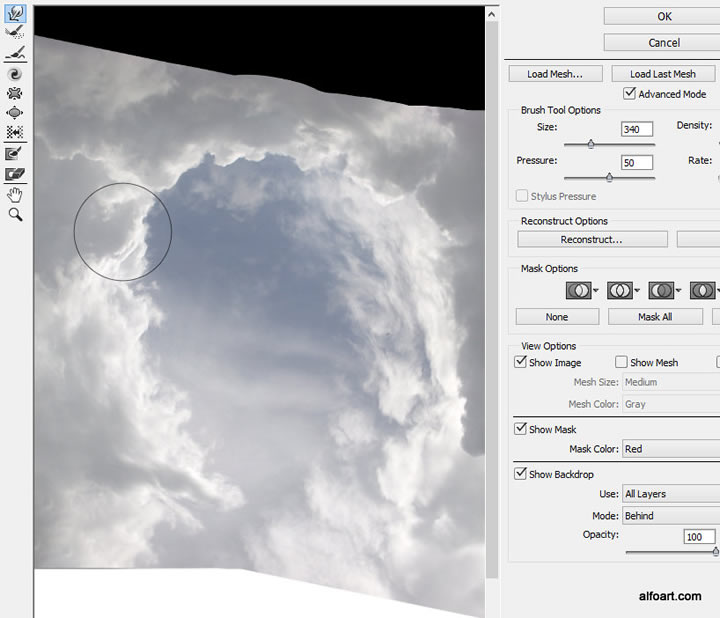This screenshot has height=618, width=720.
Task: Open the Mask Color dropdown
Action: pos(669,449)
